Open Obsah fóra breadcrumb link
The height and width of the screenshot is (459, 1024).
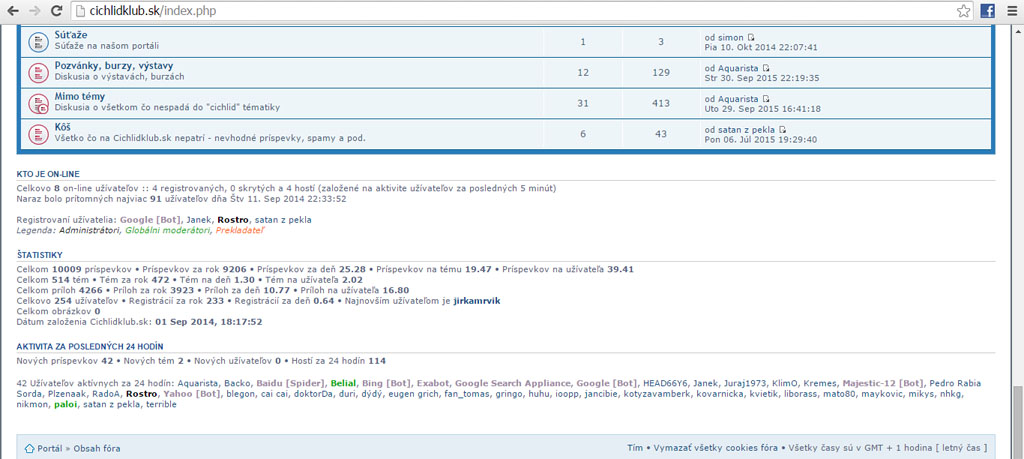99,448
